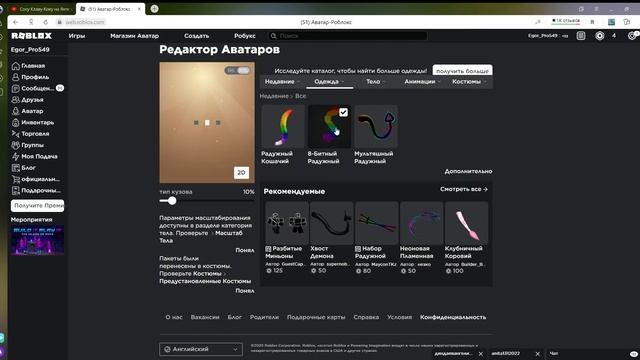Click Дополнительно link
The image size is (640, 360).
coord(468,171)
